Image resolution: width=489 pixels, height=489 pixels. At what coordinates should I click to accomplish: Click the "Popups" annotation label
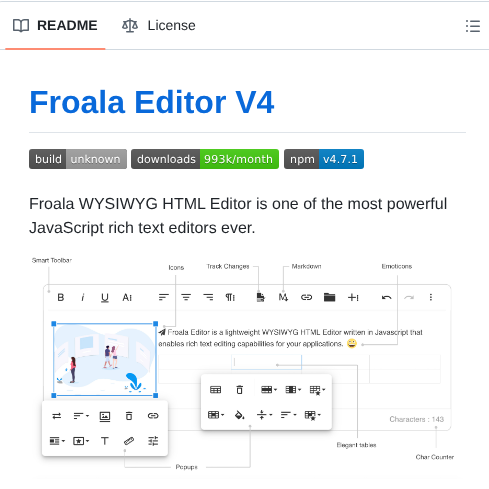pyautogui.click(x=186, y=467)
